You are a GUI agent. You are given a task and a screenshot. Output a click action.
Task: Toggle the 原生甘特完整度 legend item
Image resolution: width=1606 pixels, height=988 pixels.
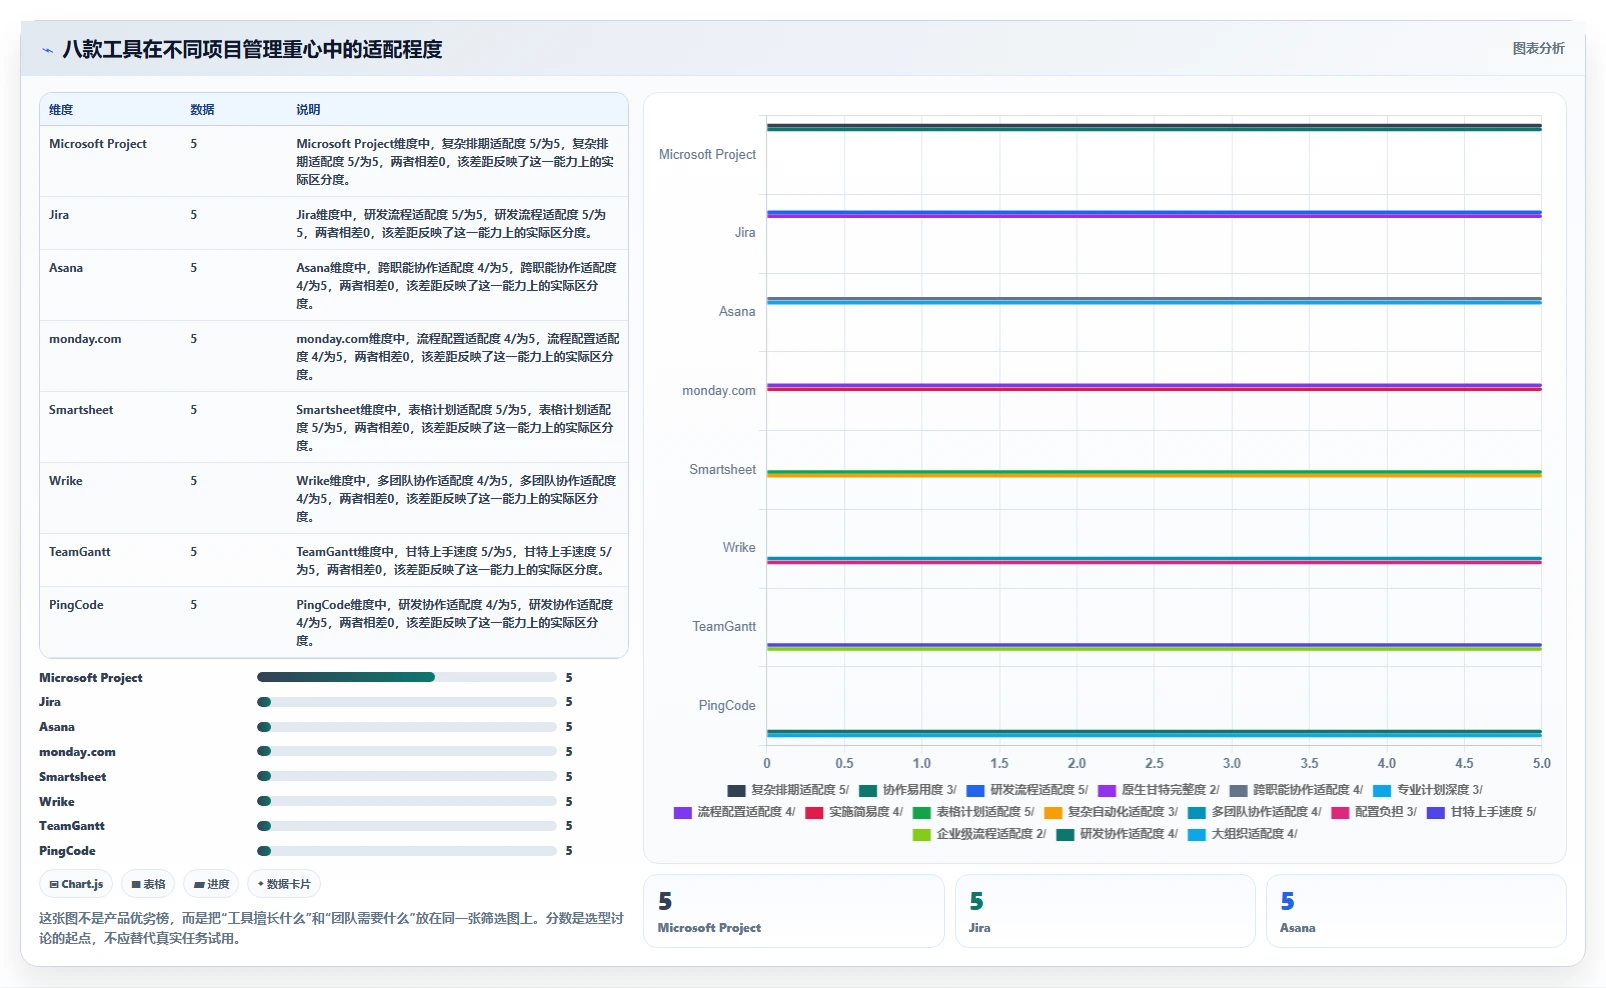(1158, 790)
